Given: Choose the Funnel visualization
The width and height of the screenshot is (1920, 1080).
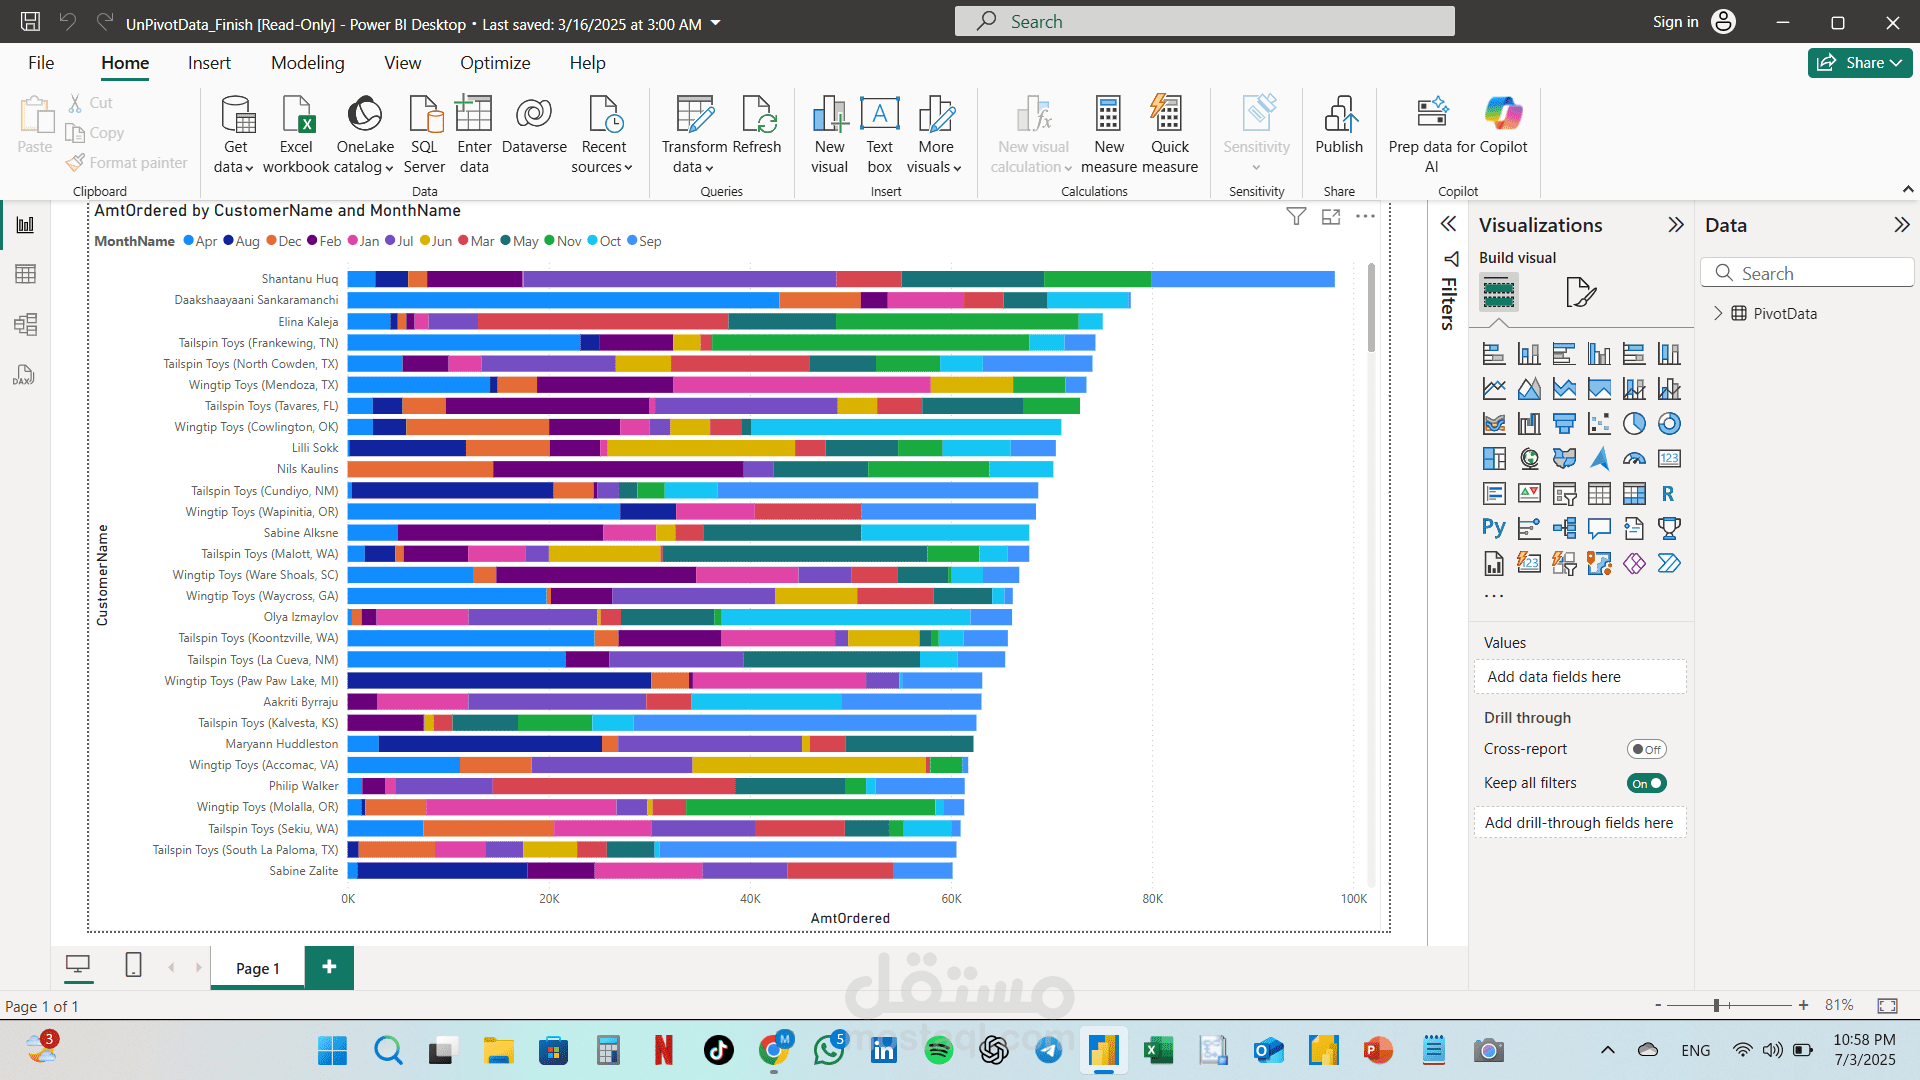Looking at the screenshot, I should (1564, 424).
